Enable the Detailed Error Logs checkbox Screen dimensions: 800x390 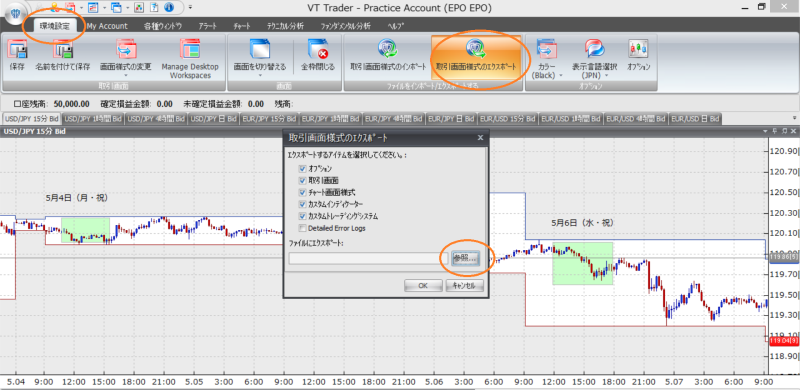tap(303, 228)
